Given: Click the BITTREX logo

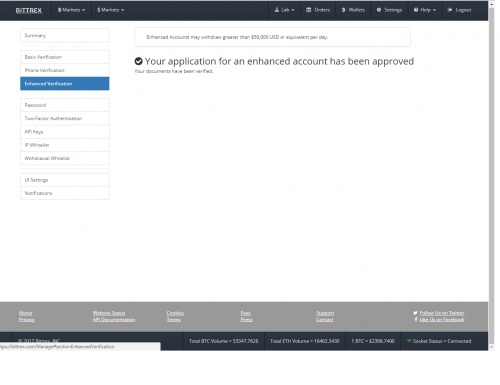Looking at the screenshot, I should pyautogui.click(x=29, y=10).
